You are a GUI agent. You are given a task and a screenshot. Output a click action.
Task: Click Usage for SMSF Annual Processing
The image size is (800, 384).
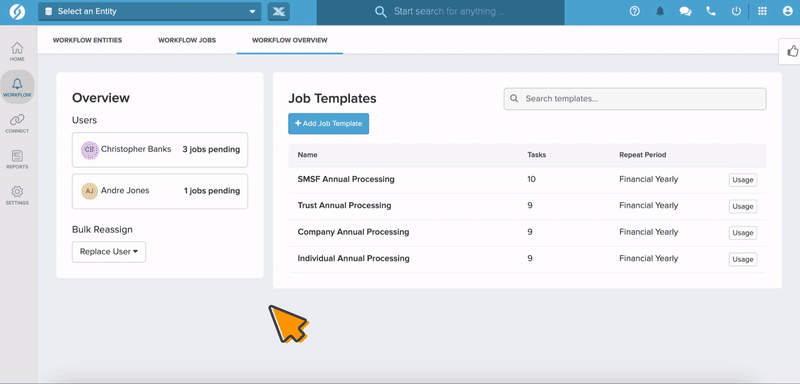point(742,180)
